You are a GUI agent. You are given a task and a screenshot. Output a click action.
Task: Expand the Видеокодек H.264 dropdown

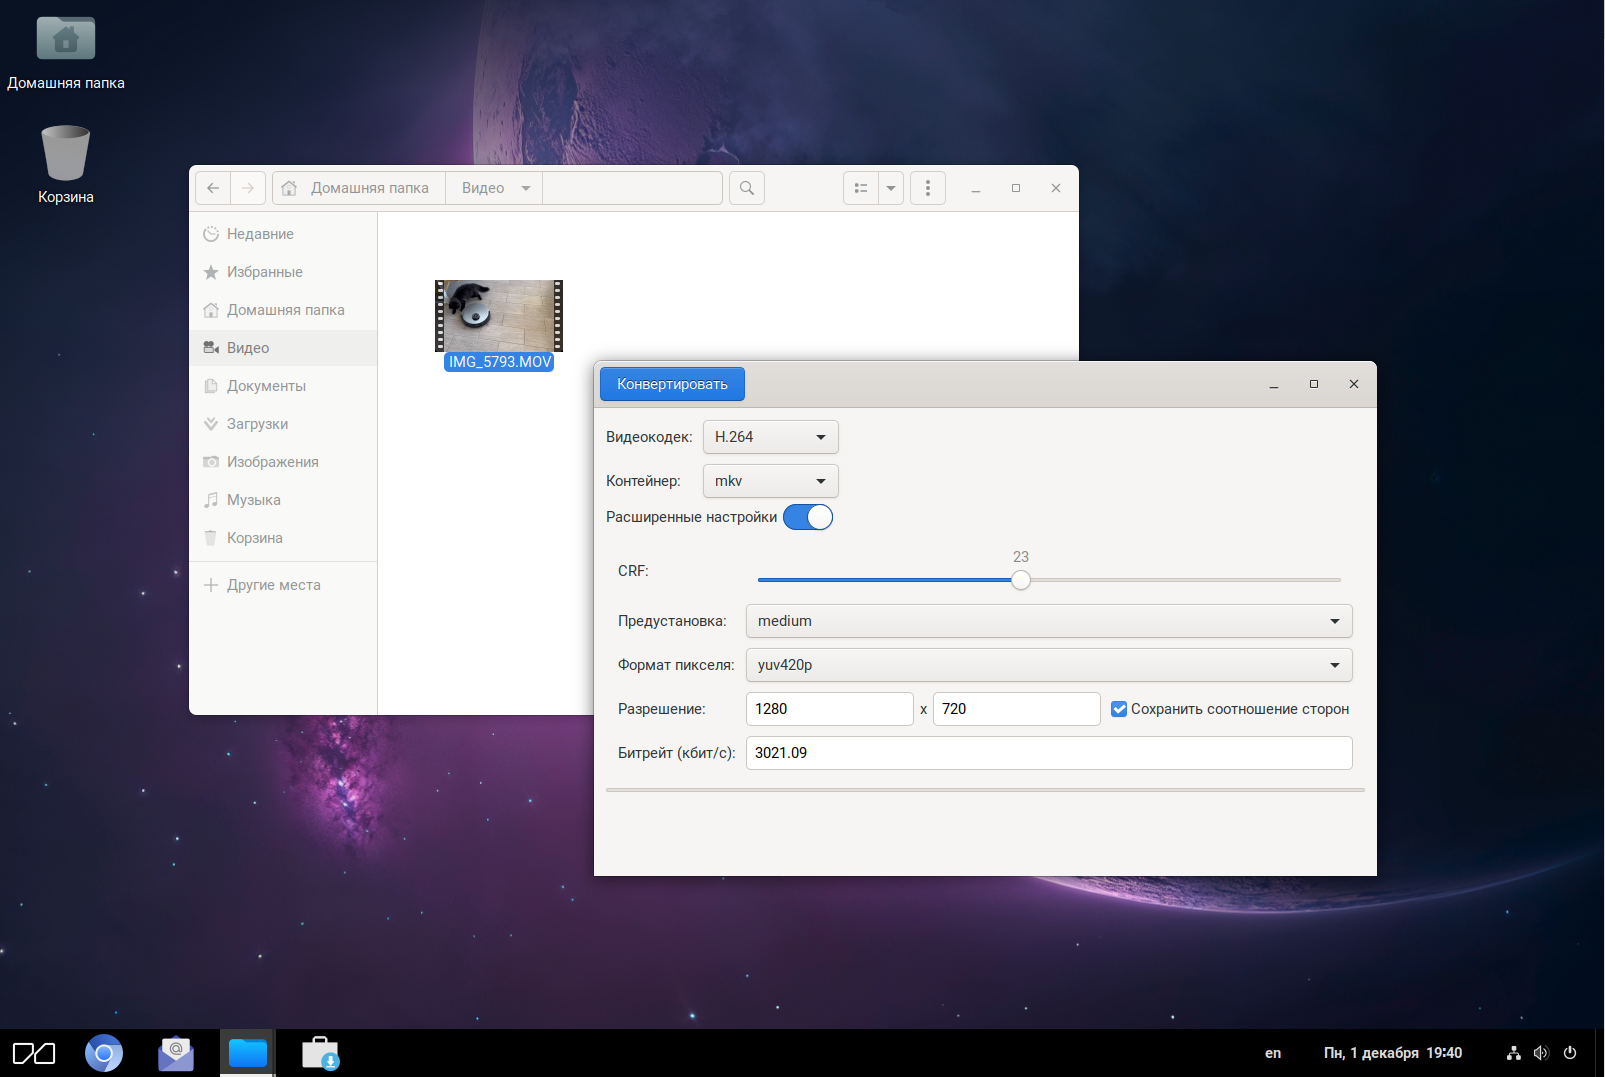[x=770, y=437]
